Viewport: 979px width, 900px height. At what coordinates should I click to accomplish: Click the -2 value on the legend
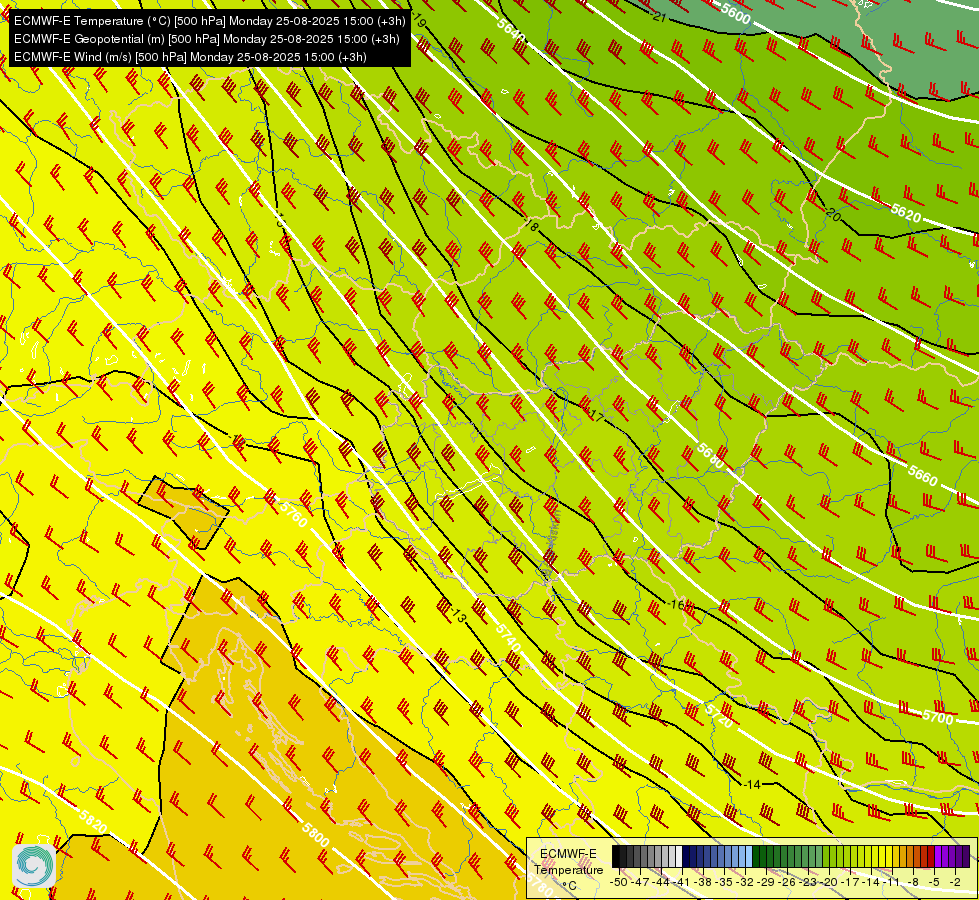tap(955, 882)
